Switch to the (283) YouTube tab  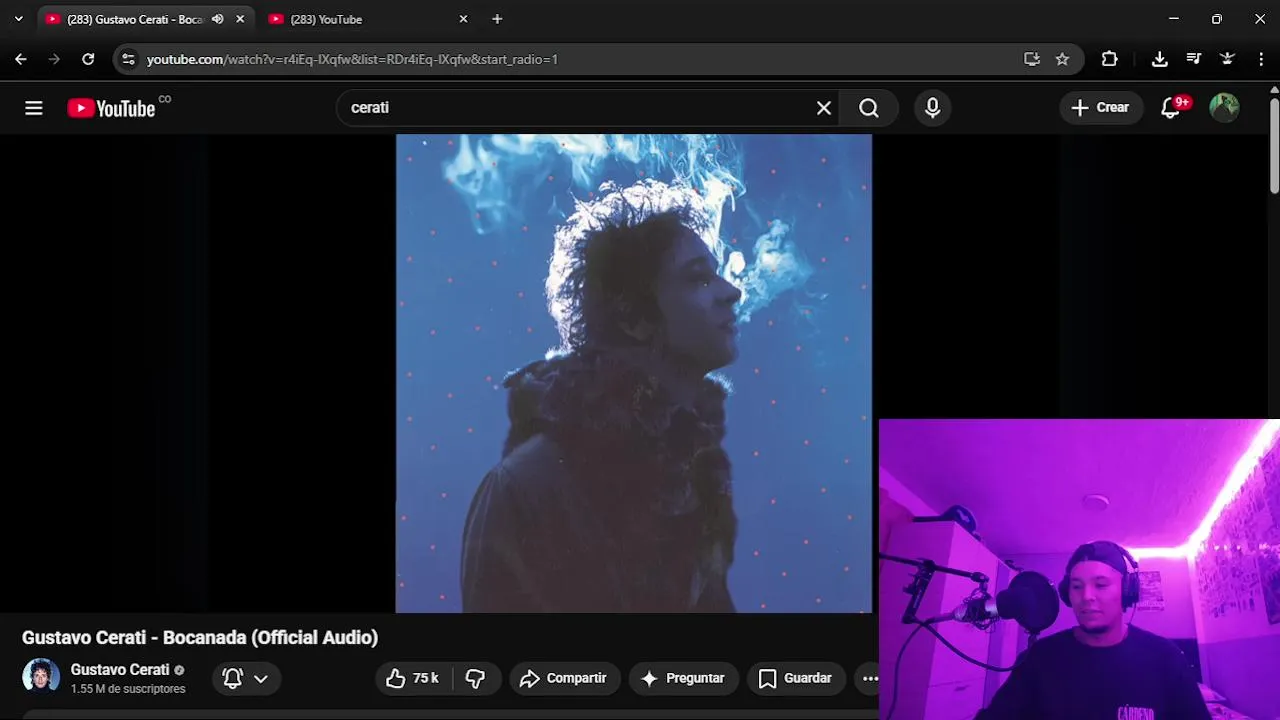369,19
